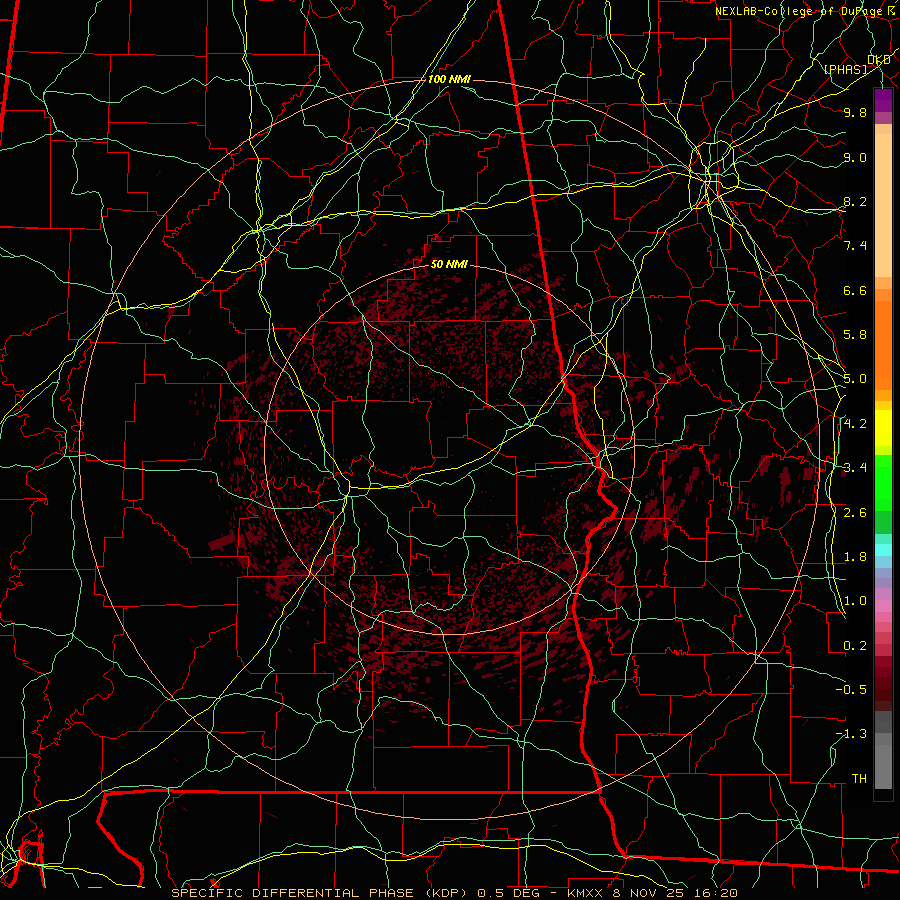The width and height of the screenshot is (900, 900).
Task: Click the TH threshold label on scale
Action: (x=859, y=779)
